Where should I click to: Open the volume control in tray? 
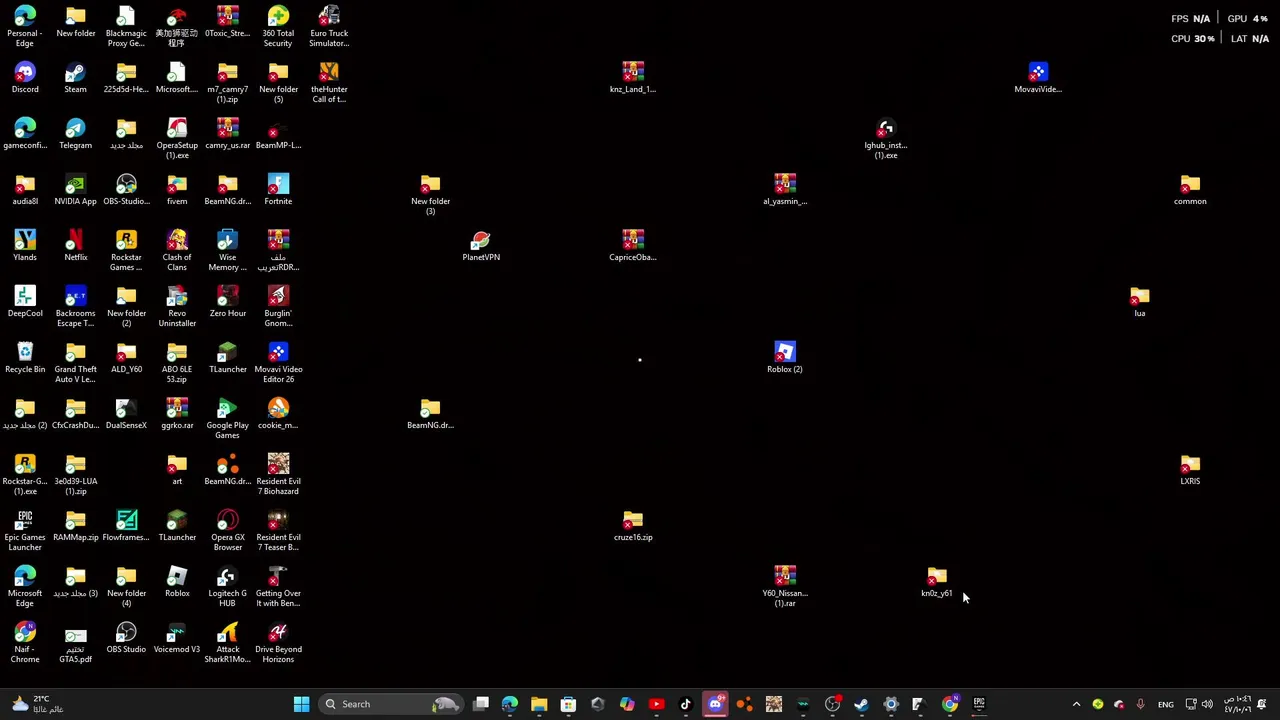click(x=1207, y=704)
